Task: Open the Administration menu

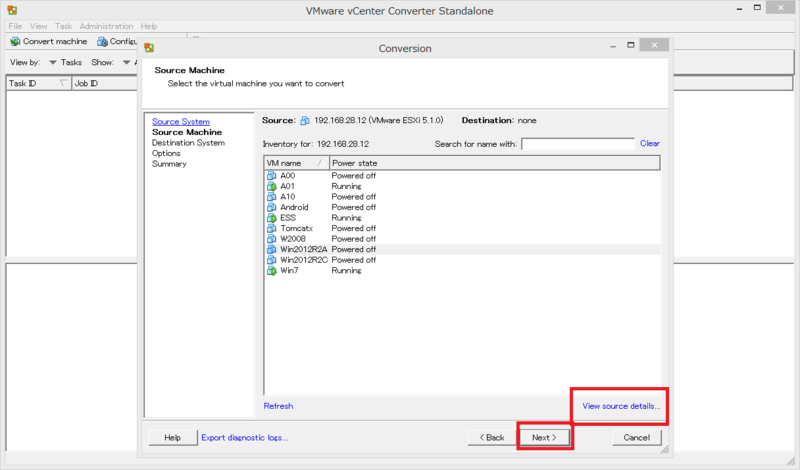Action: 106,26
